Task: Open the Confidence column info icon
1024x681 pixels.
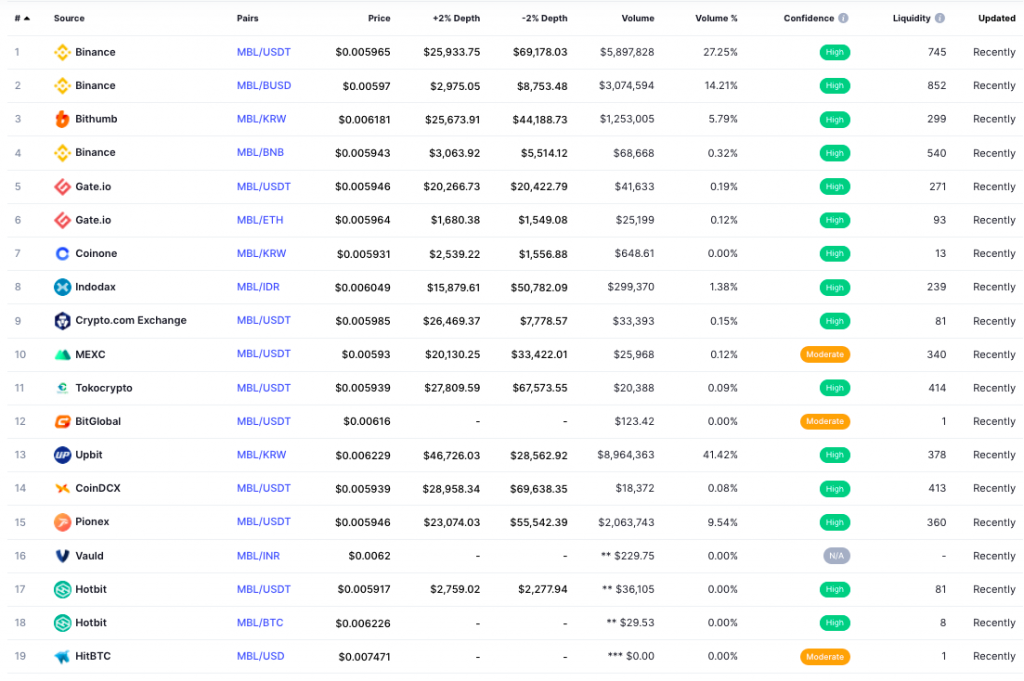Action: coord(843,18)
